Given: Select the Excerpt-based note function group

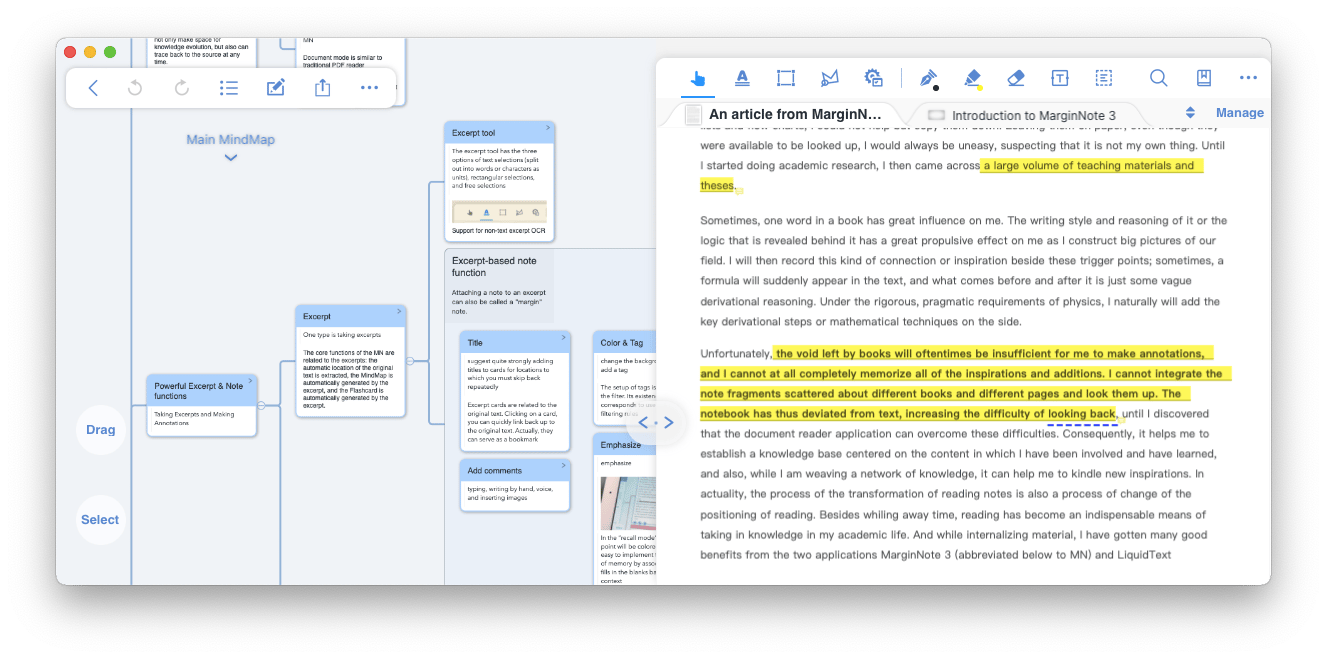Looking at the screenshot, I should pyautogui.click(x=498, y=285).
